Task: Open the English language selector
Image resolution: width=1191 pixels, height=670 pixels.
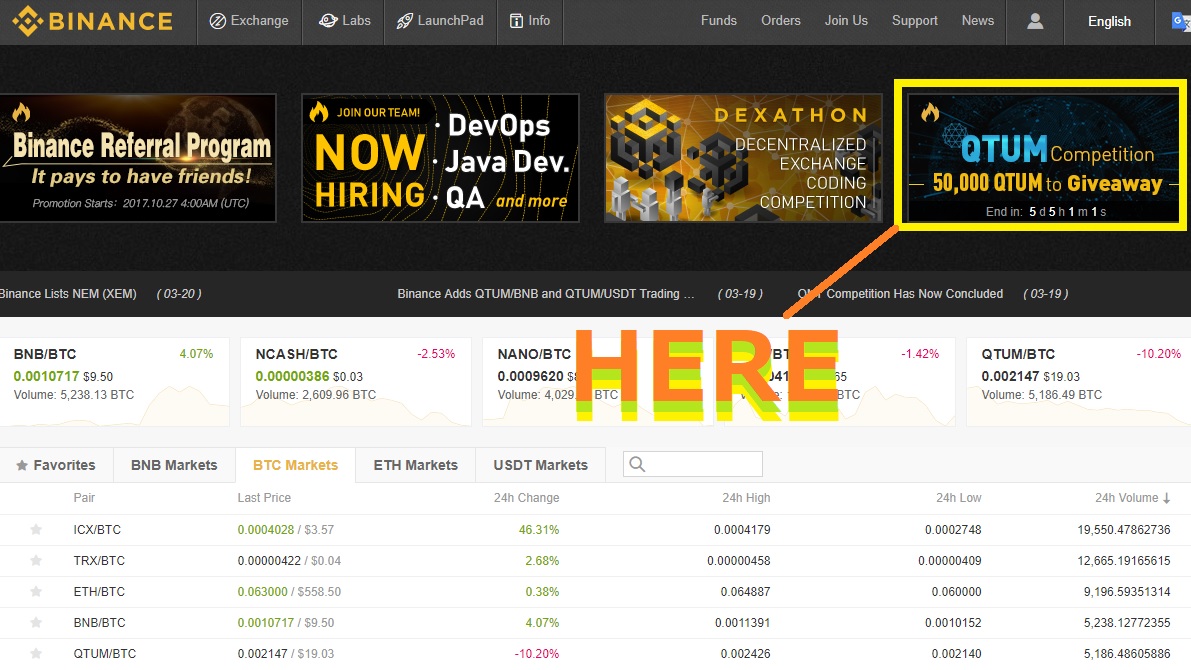Action: tap(1109, 21)
